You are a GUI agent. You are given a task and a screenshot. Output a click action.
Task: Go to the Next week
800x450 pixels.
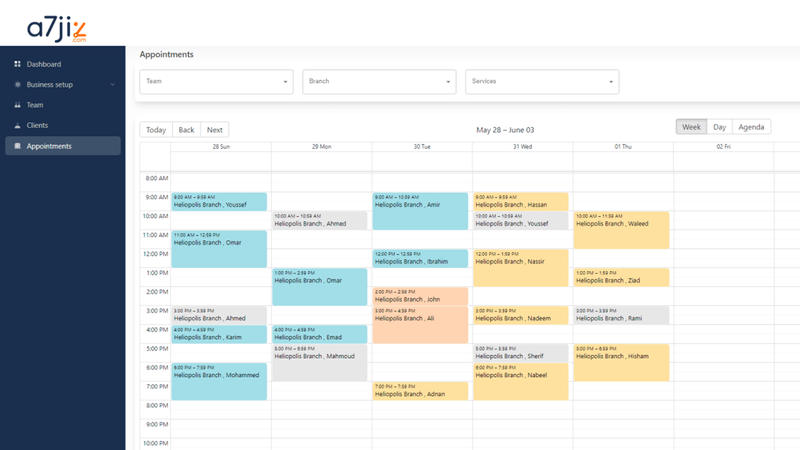click(215, 130)
